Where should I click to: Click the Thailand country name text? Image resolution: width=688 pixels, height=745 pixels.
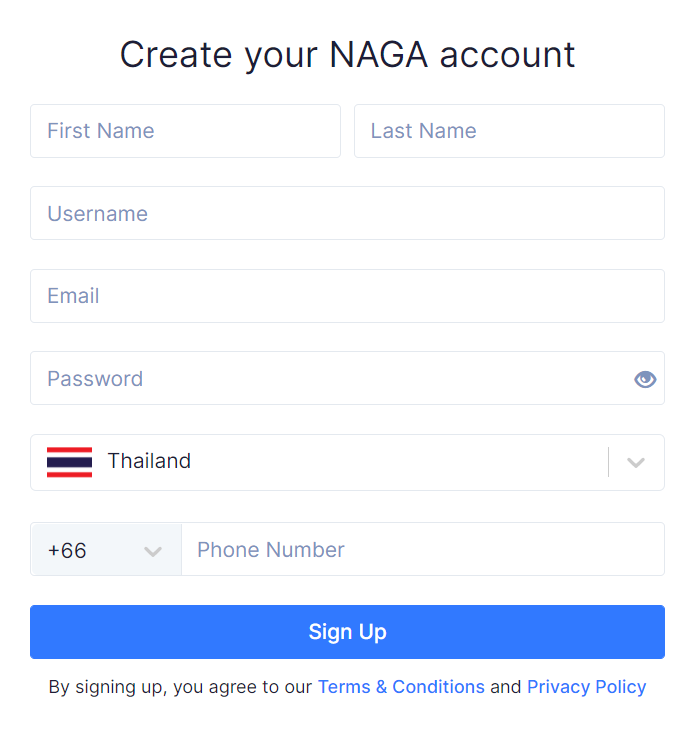149,461
